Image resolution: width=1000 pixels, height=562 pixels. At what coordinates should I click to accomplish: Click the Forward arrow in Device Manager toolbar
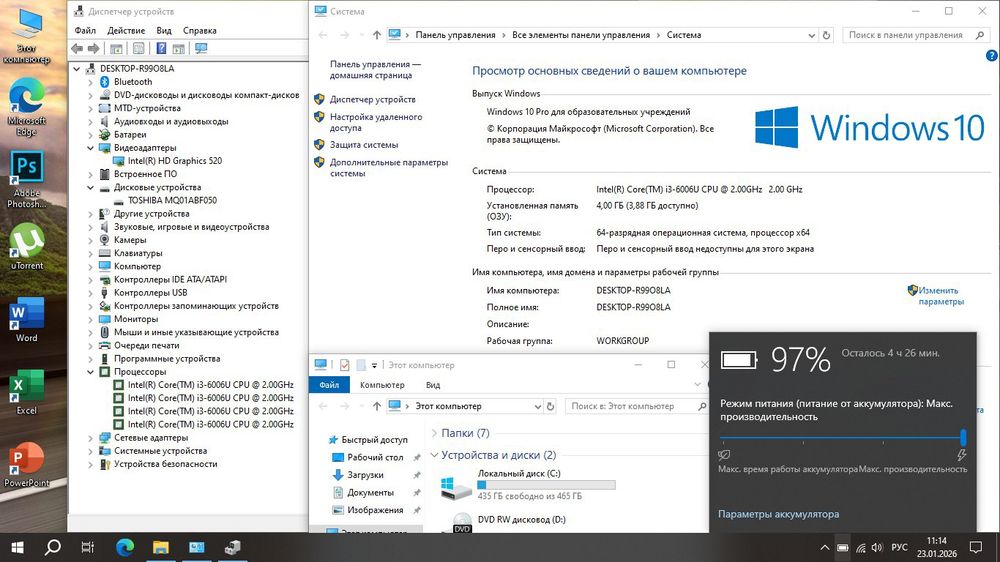pyautogui.click(x=94, y=48)
